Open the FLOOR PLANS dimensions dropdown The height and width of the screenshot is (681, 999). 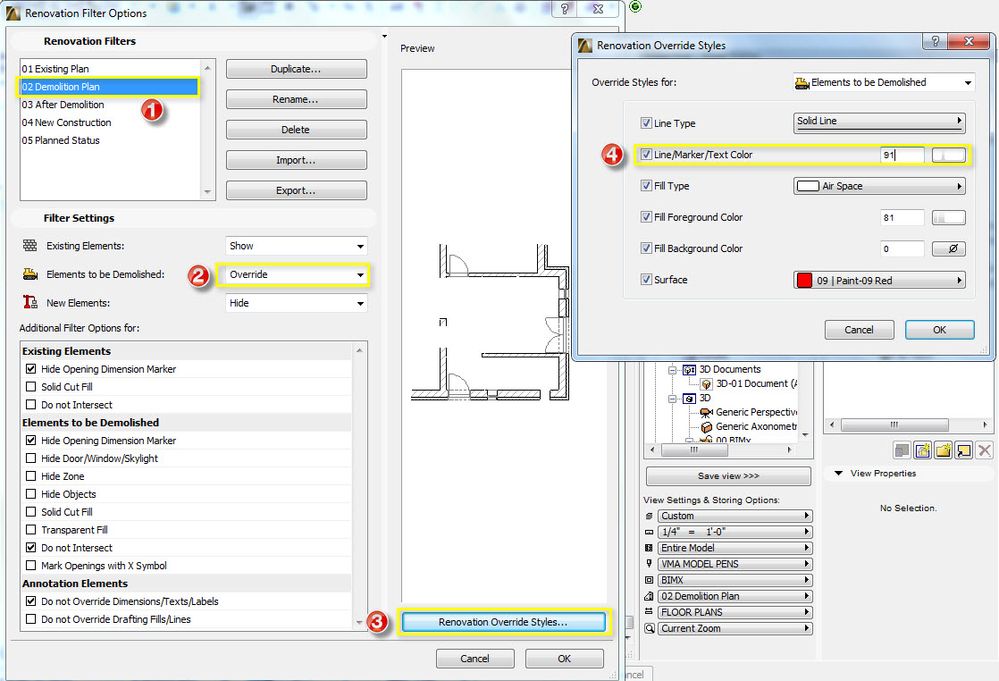[735, 612]
